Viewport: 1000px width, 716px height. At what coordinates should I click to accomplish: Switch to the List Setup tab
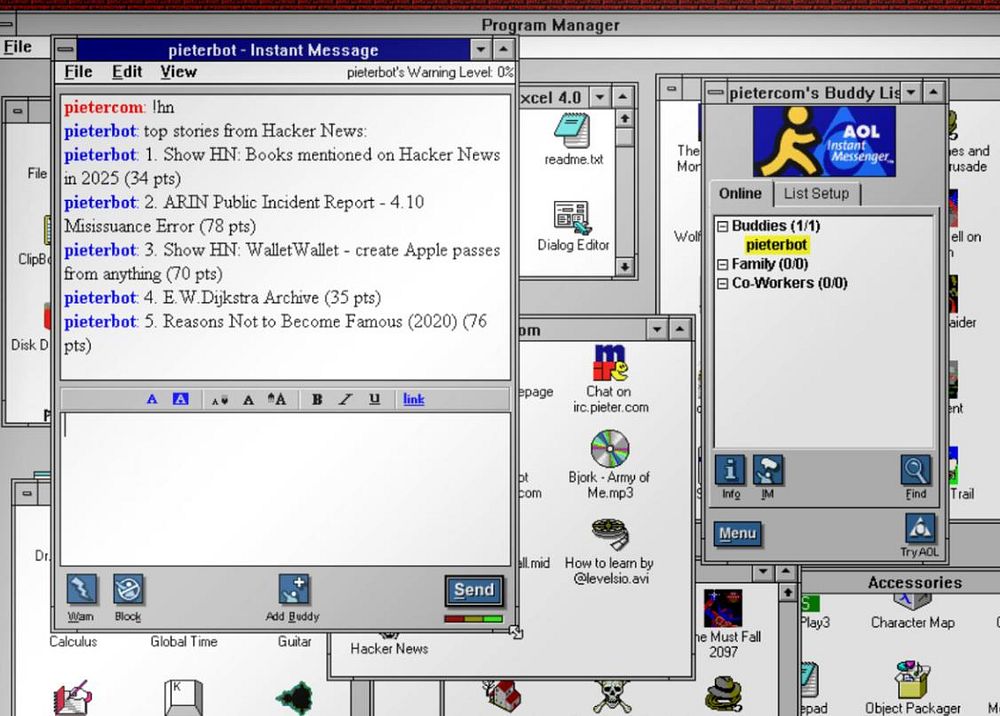pos(816,193)
